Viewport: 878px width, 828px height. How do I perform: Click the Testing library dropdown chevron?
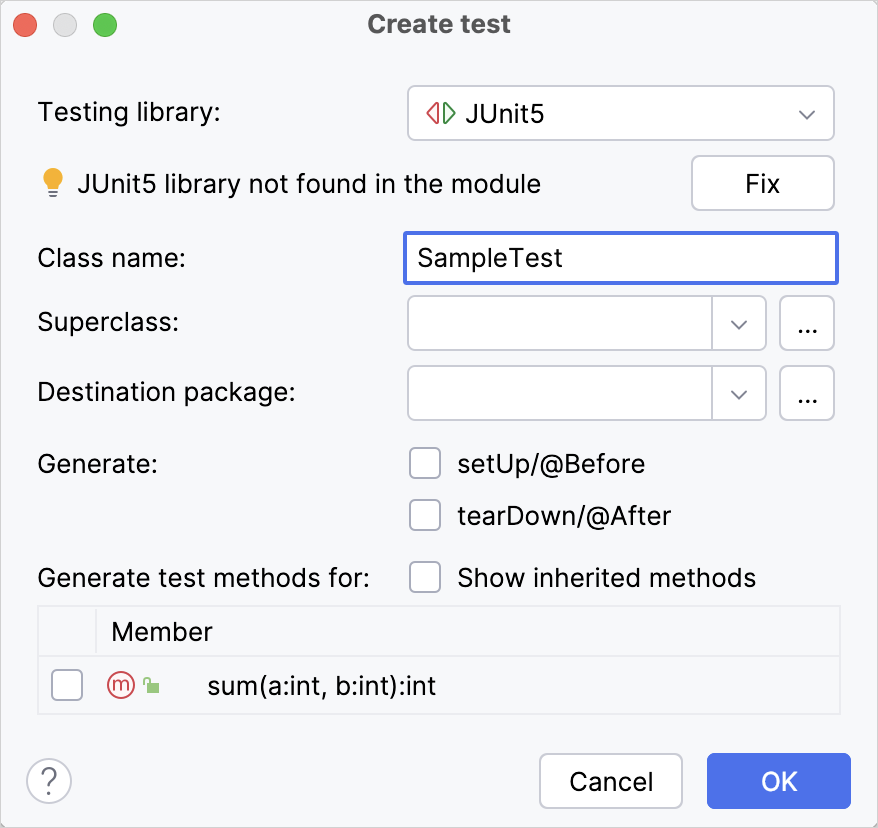click(806, 113)
